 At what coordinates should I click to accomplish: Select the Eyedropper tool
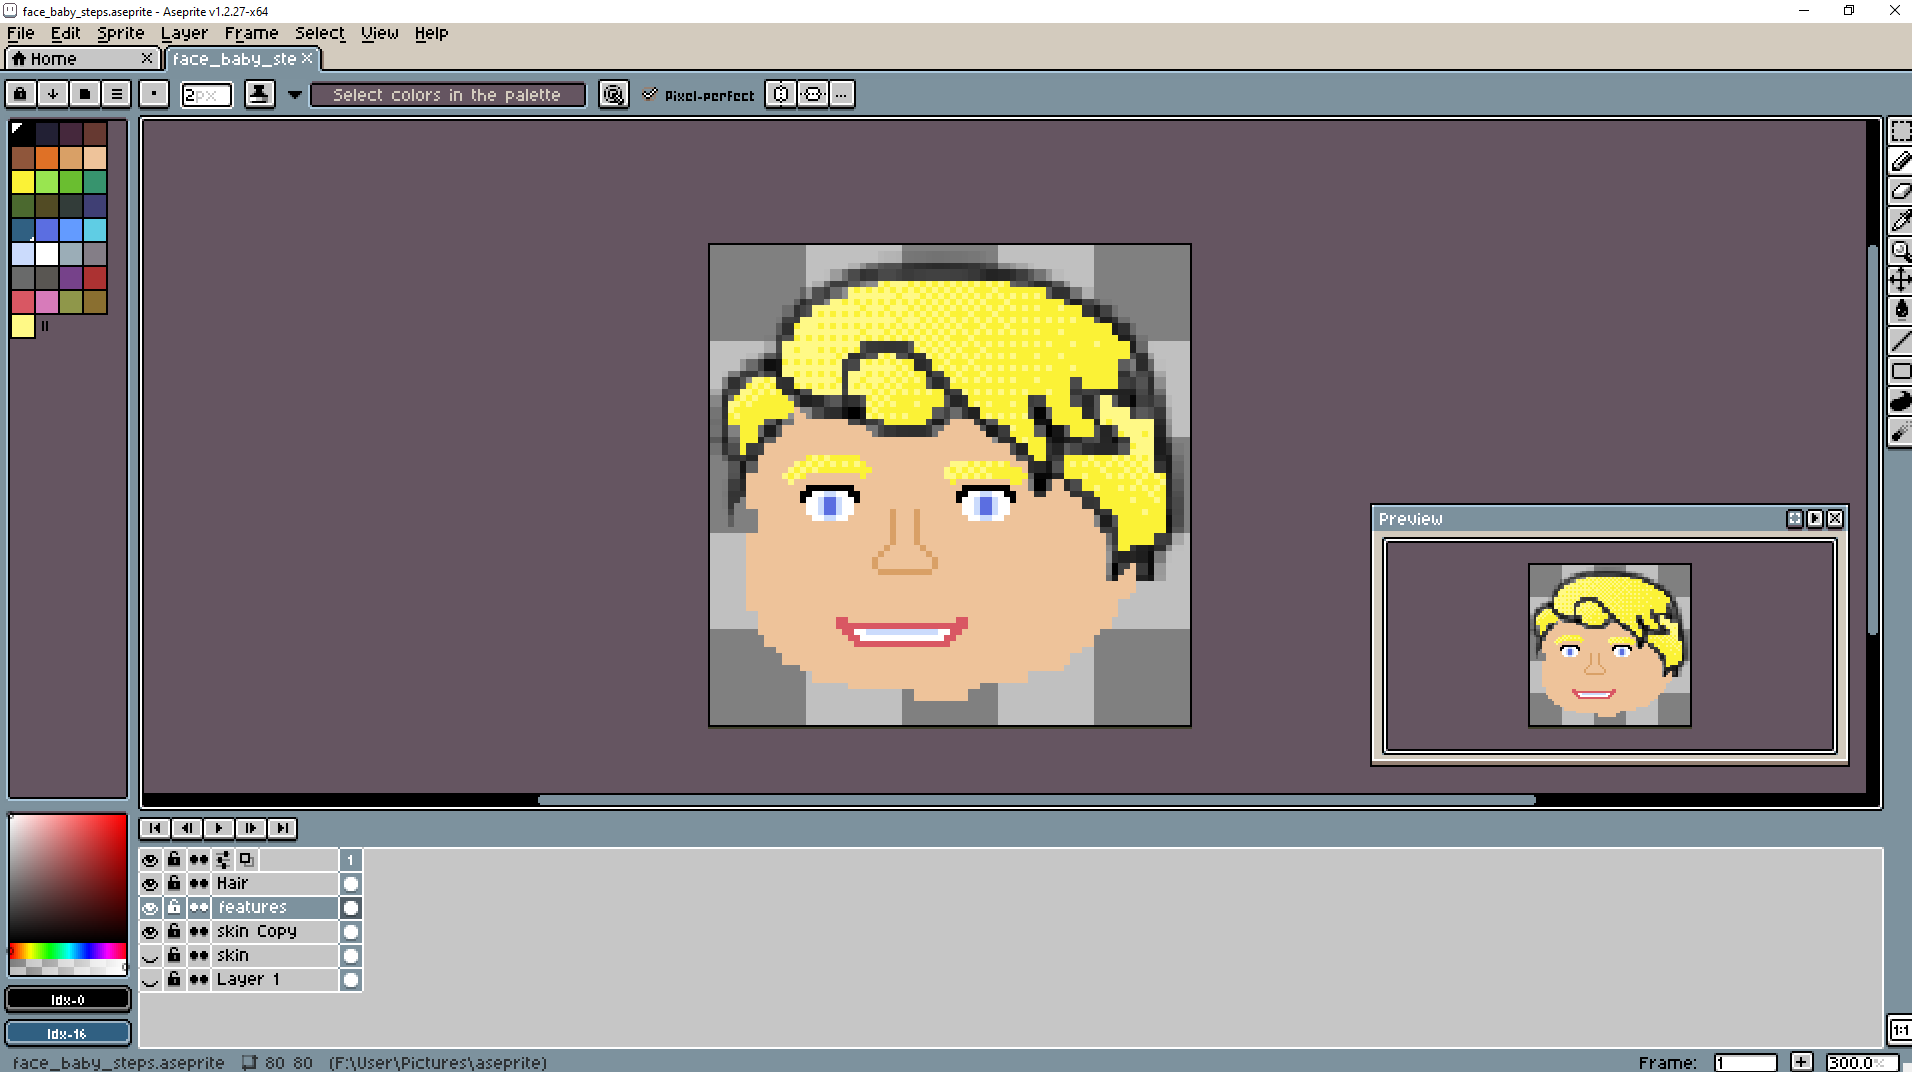(1900, 221)
